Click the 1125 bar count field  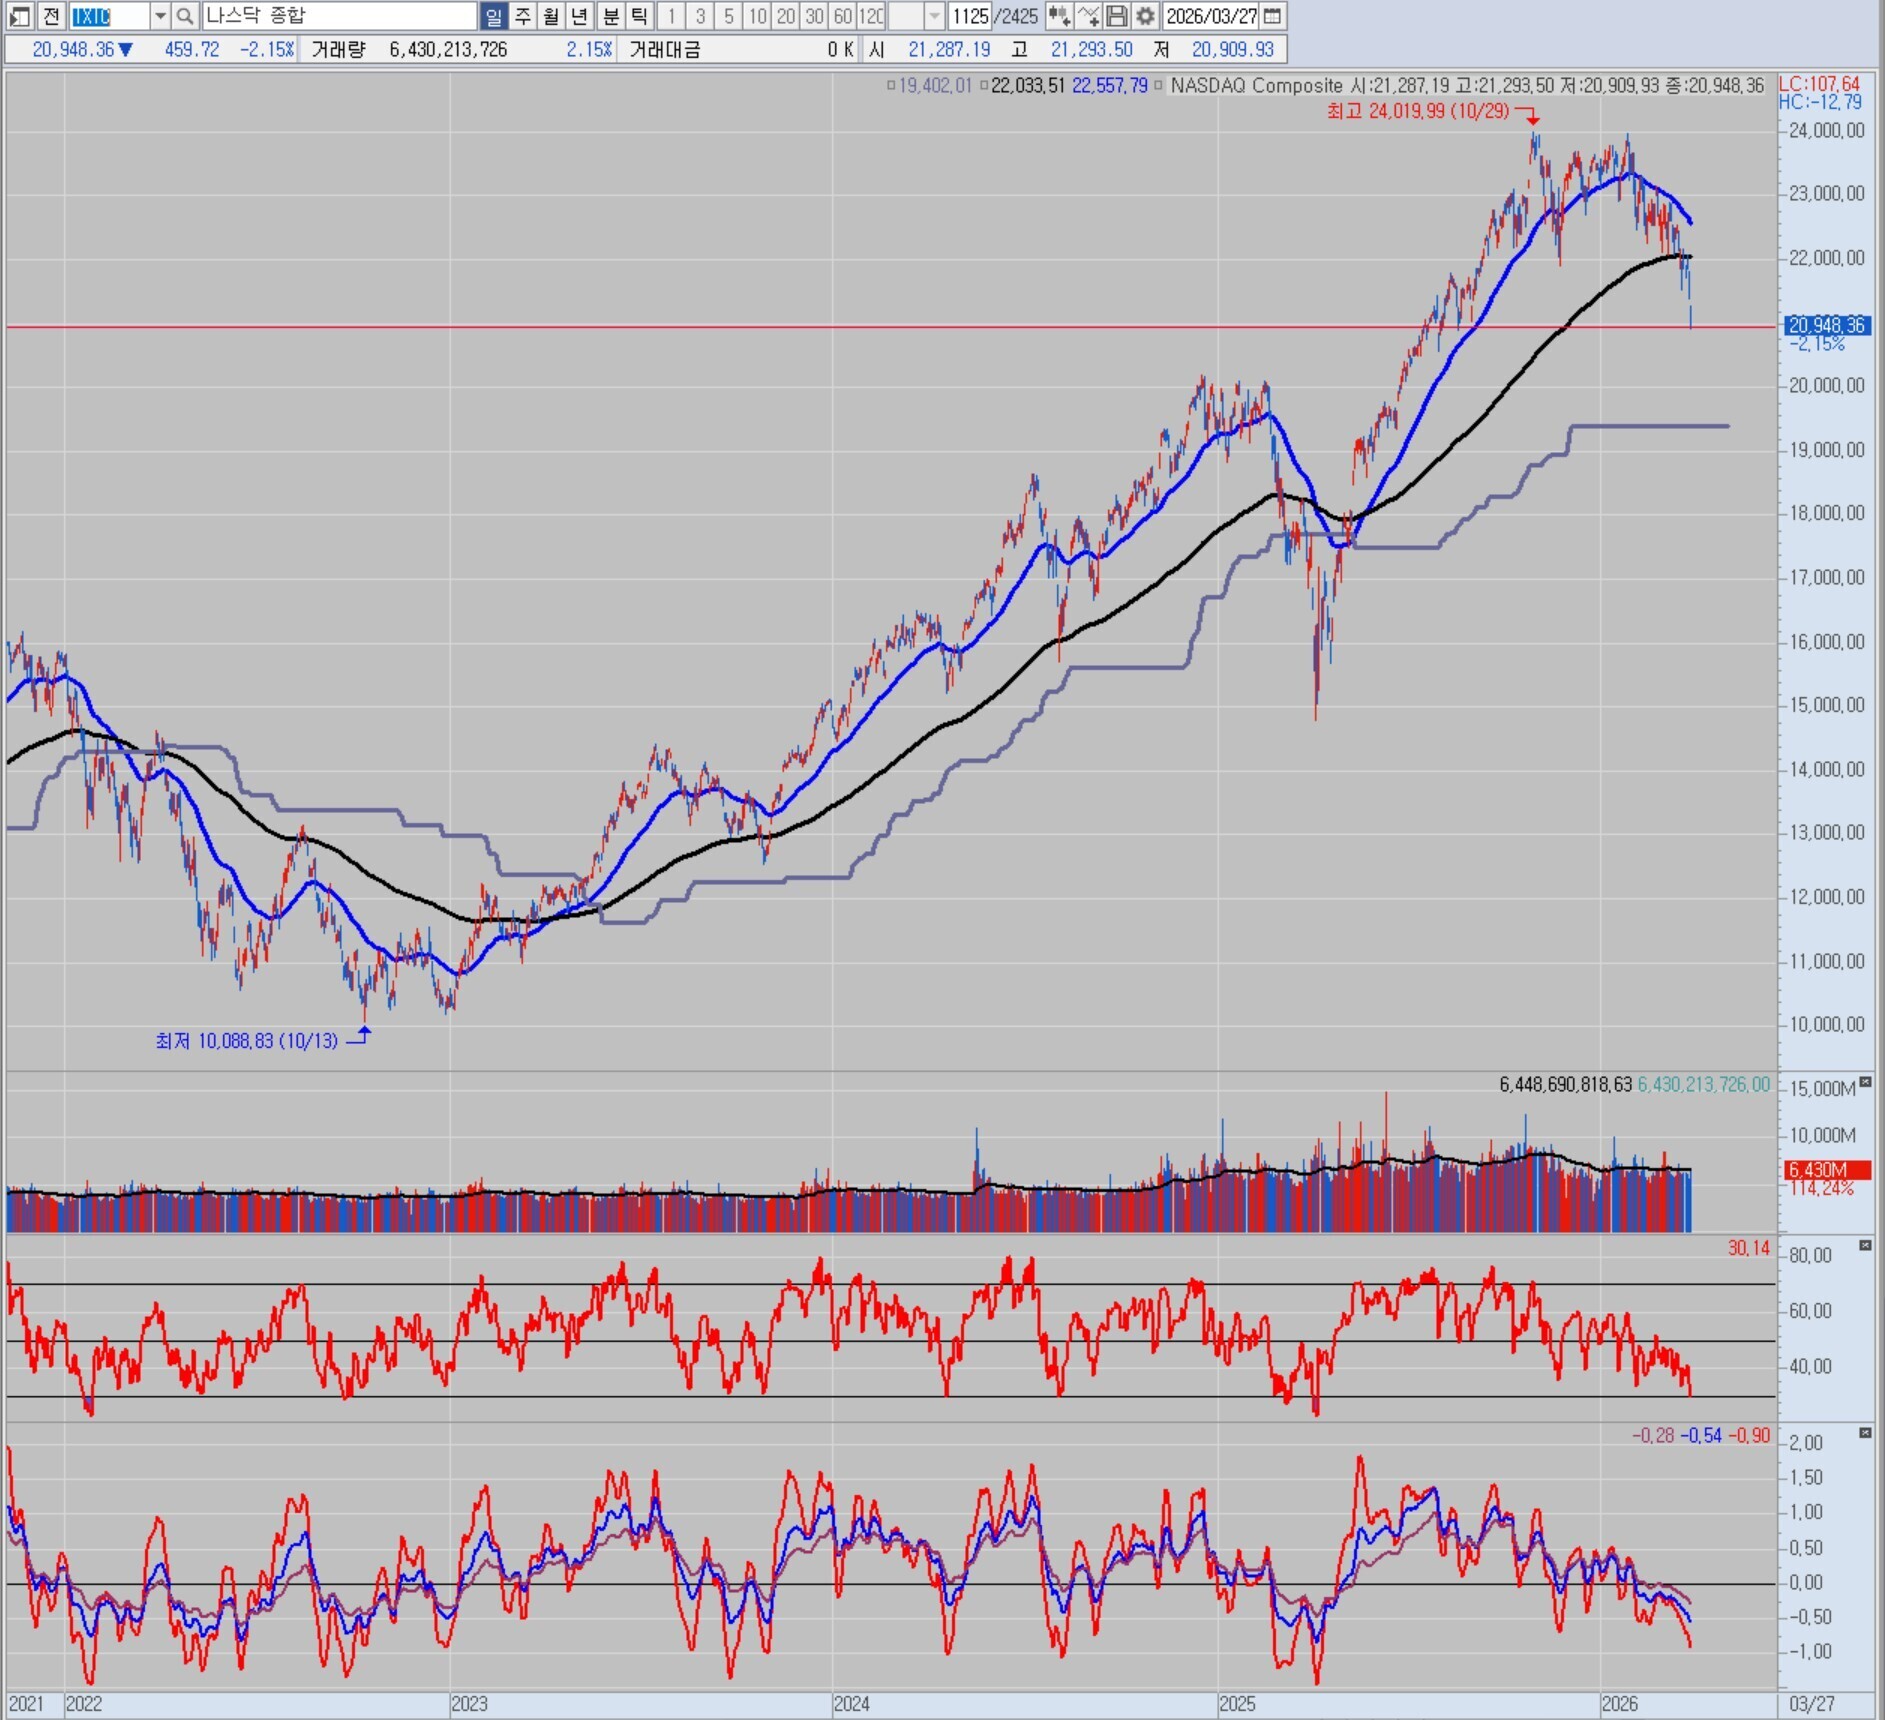[969, 16]
